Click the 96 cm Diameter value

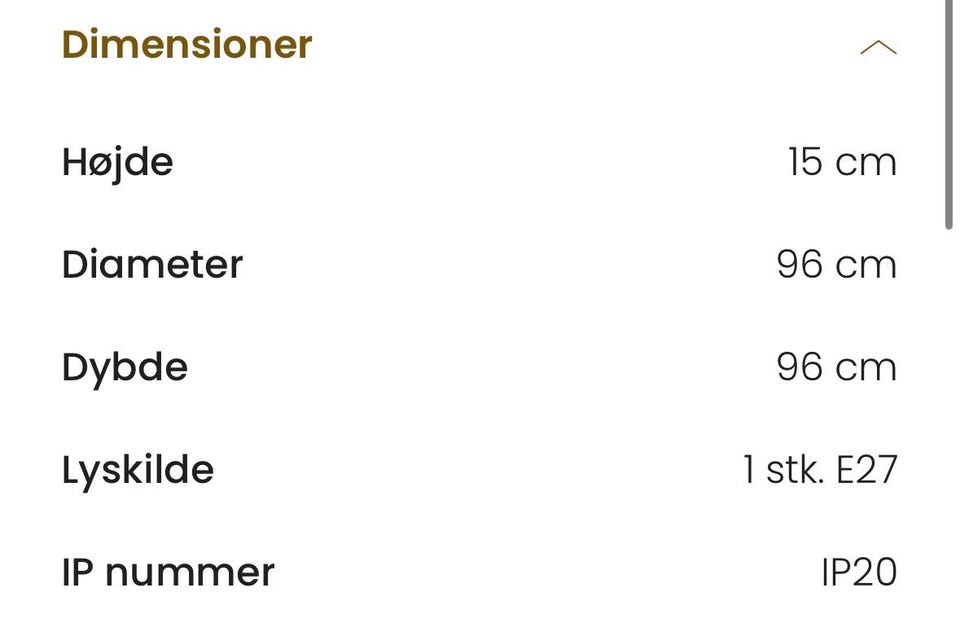pyautogui.click(x=836, y=265)
